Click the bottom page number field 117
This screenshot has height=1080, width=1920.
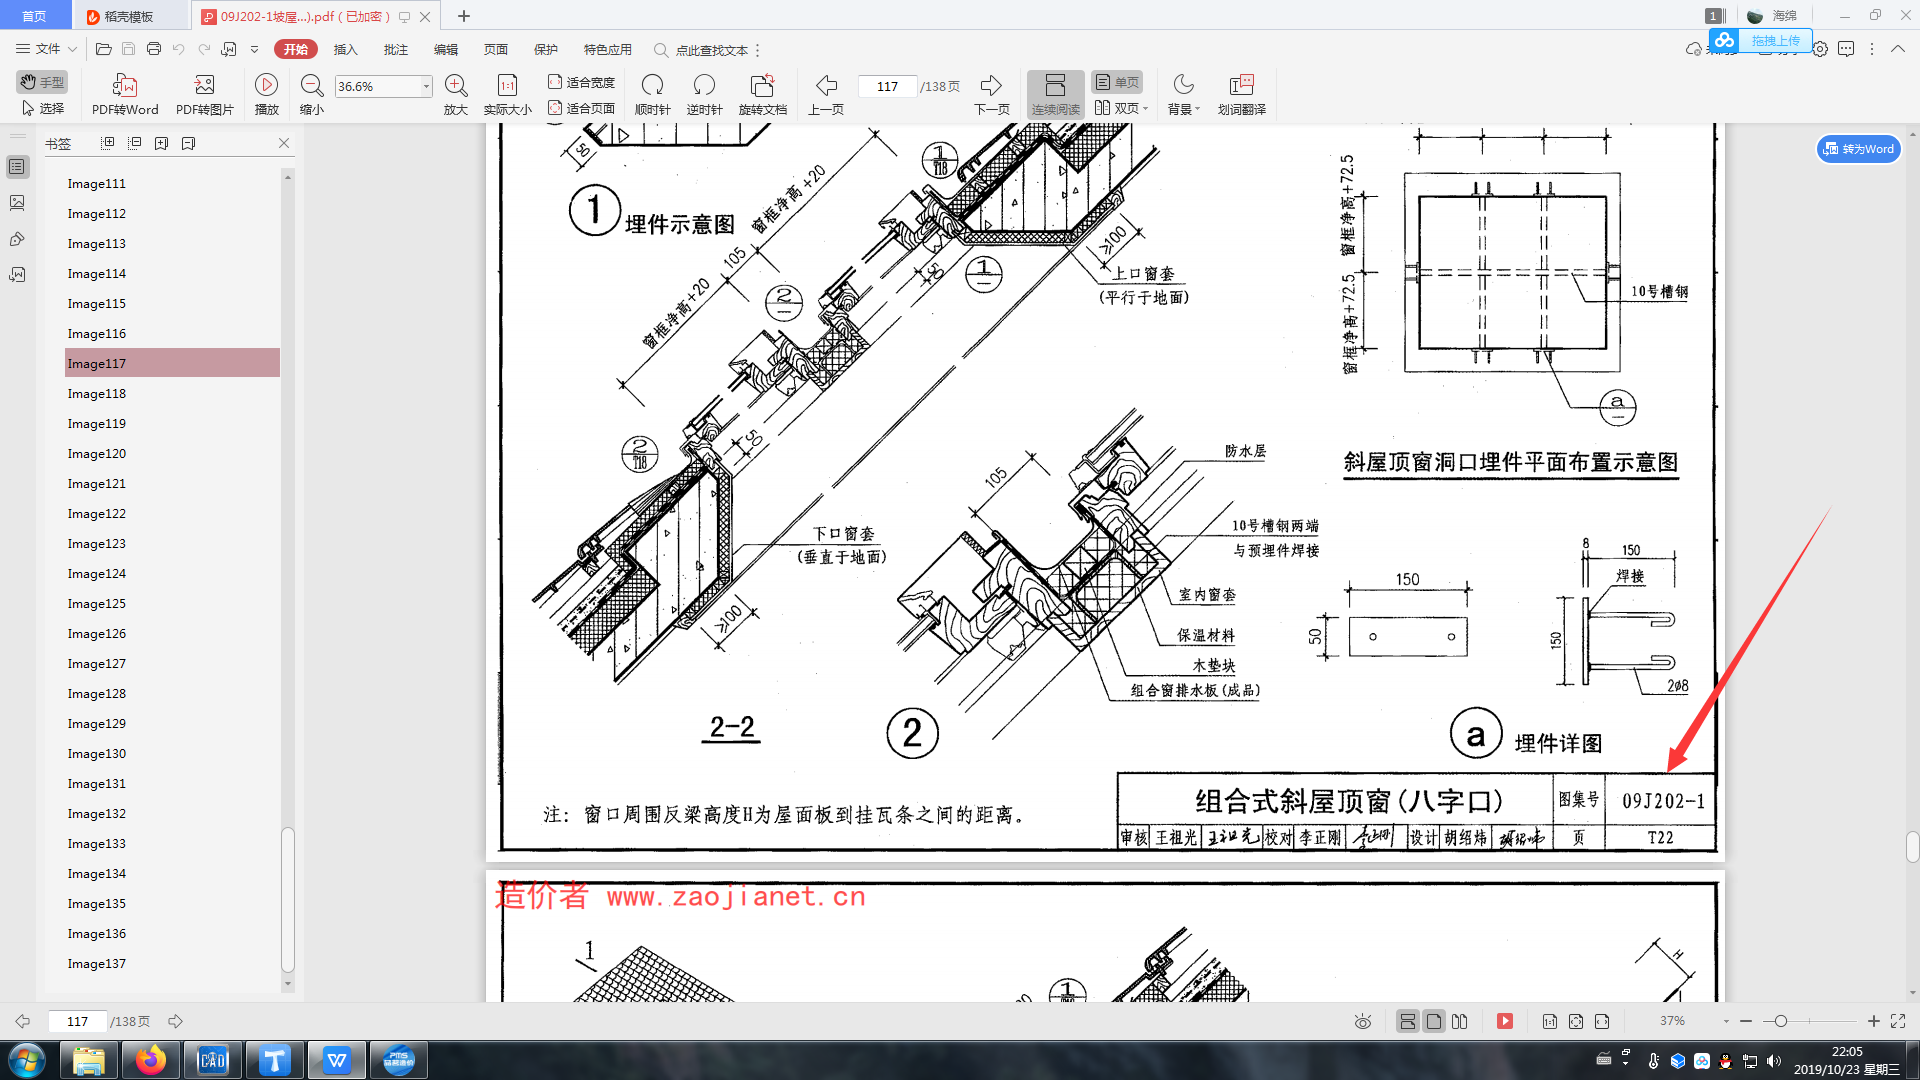click(x=78, y=1021)
